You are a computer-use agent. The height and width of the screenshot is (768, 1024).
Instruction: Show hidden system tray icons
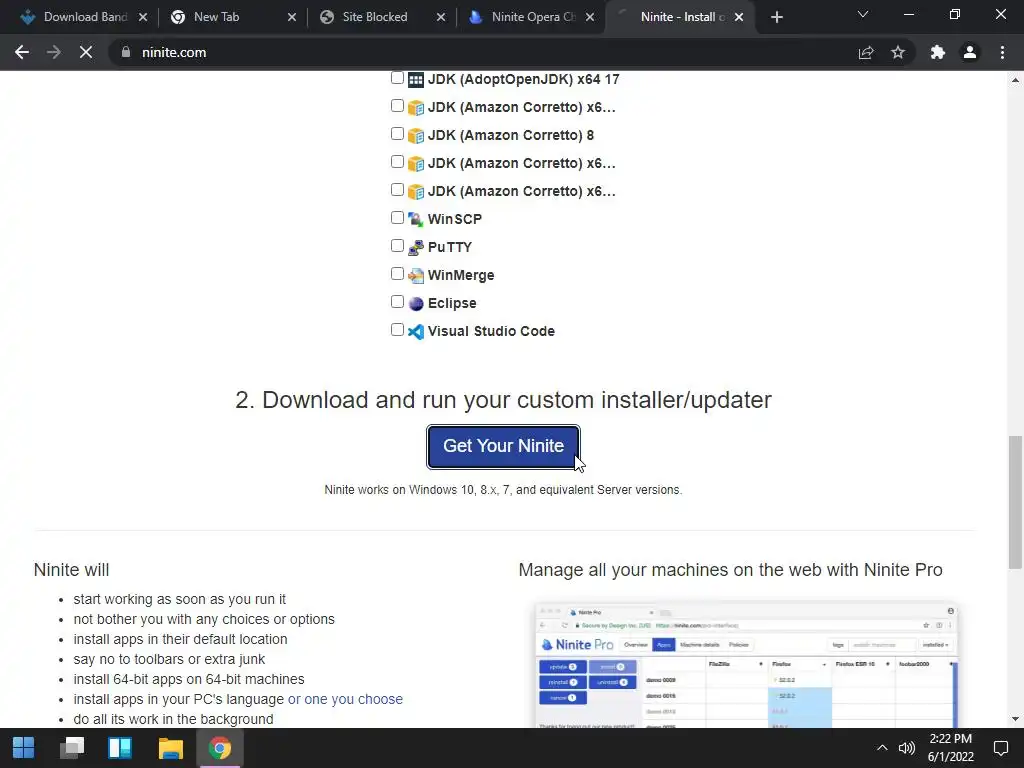pos(882,748)
